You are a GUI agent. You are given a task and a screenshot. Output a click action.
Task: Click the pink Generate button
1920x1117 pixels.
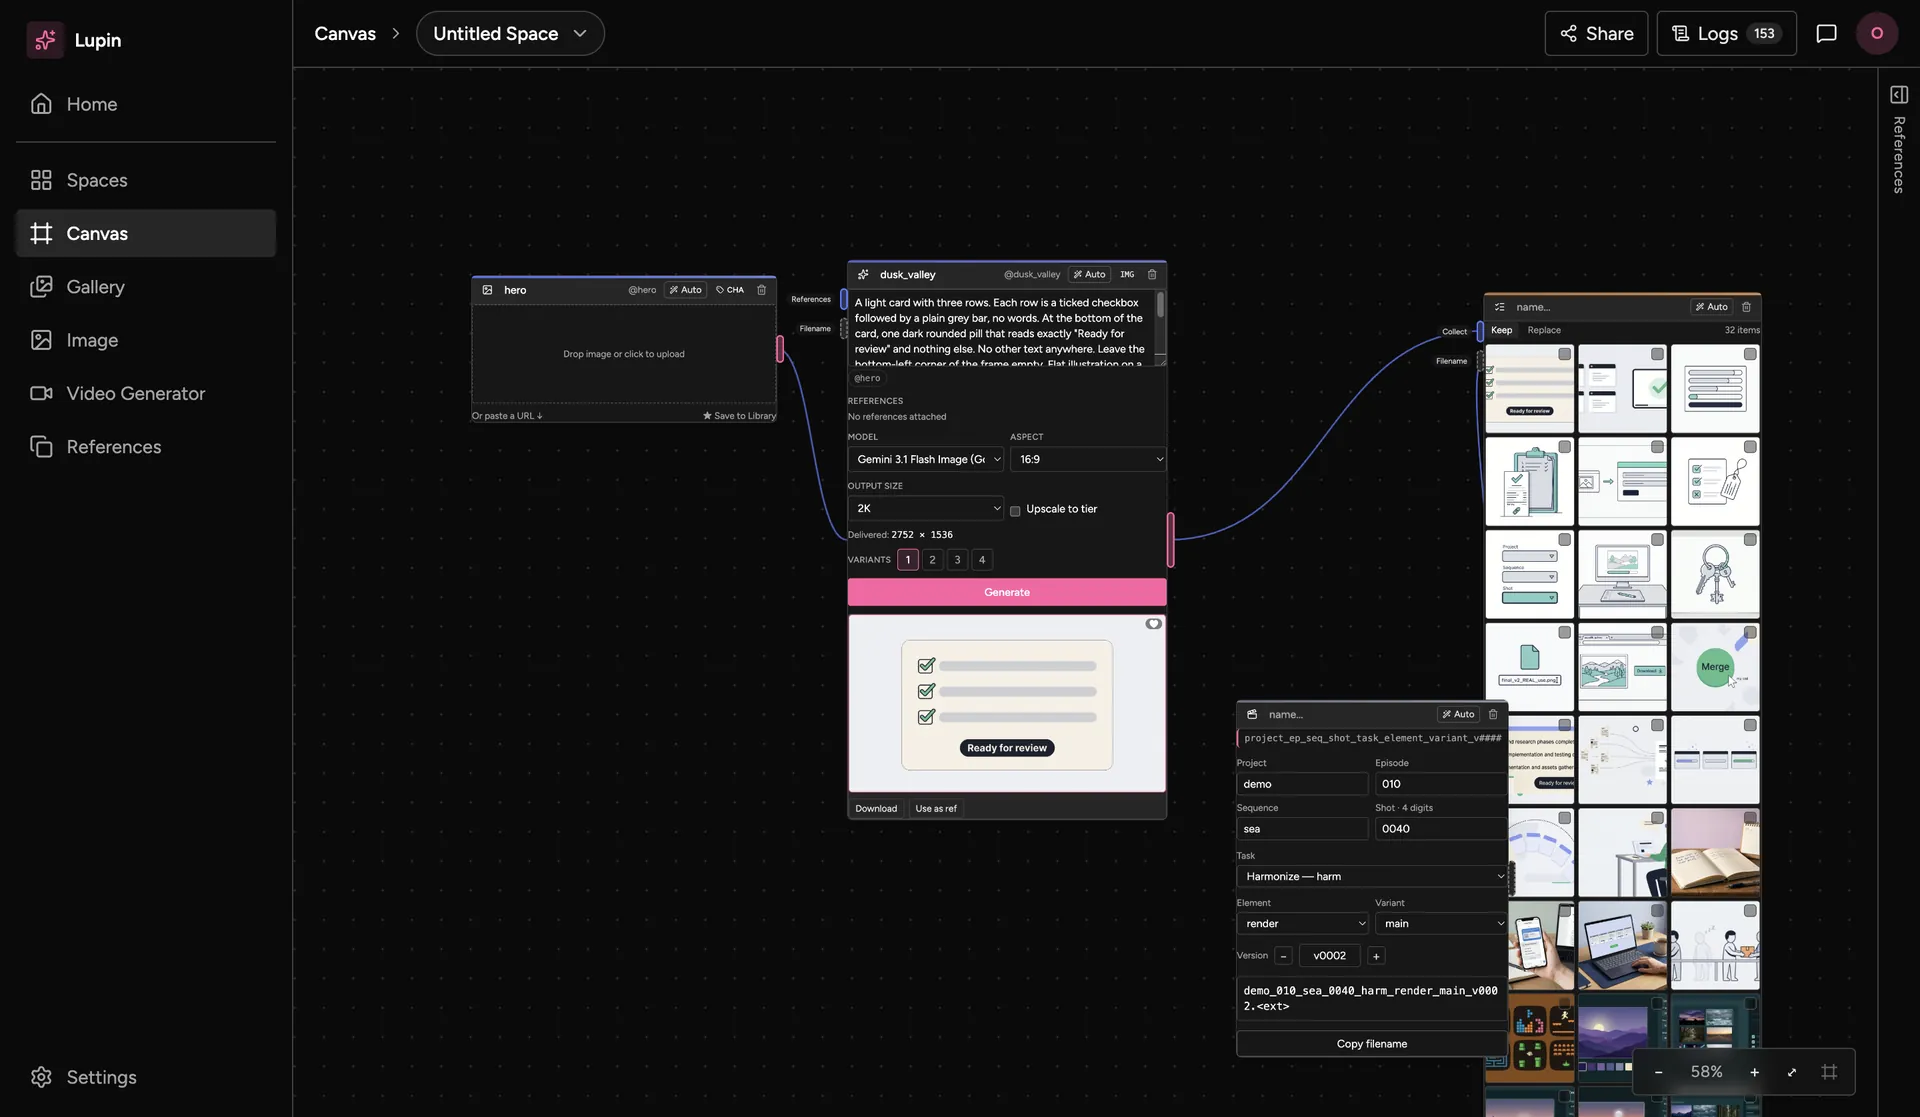(1007, 592)
